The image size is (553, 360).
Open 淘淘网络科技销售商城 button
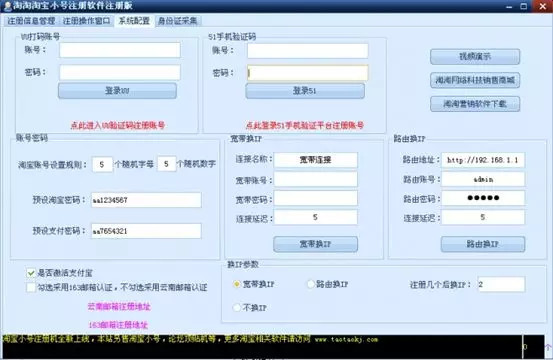click(475, 80)
